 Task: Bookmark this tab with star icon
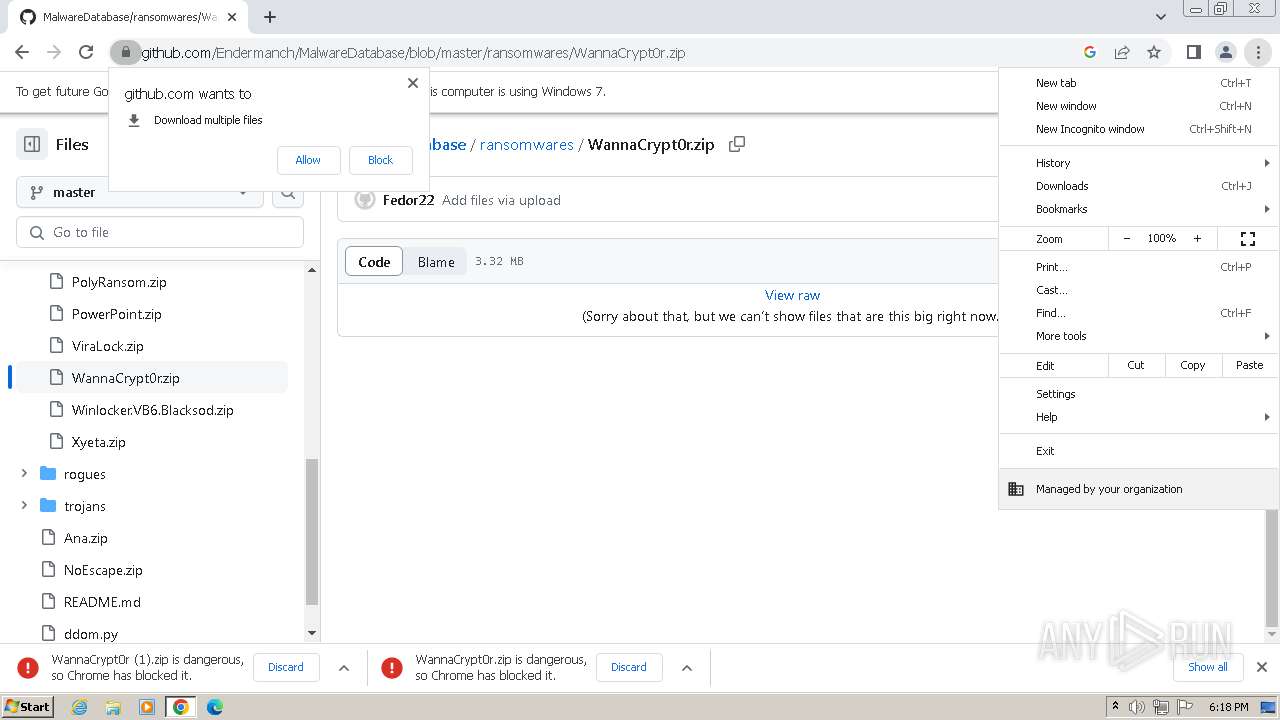coord(1154,52)
